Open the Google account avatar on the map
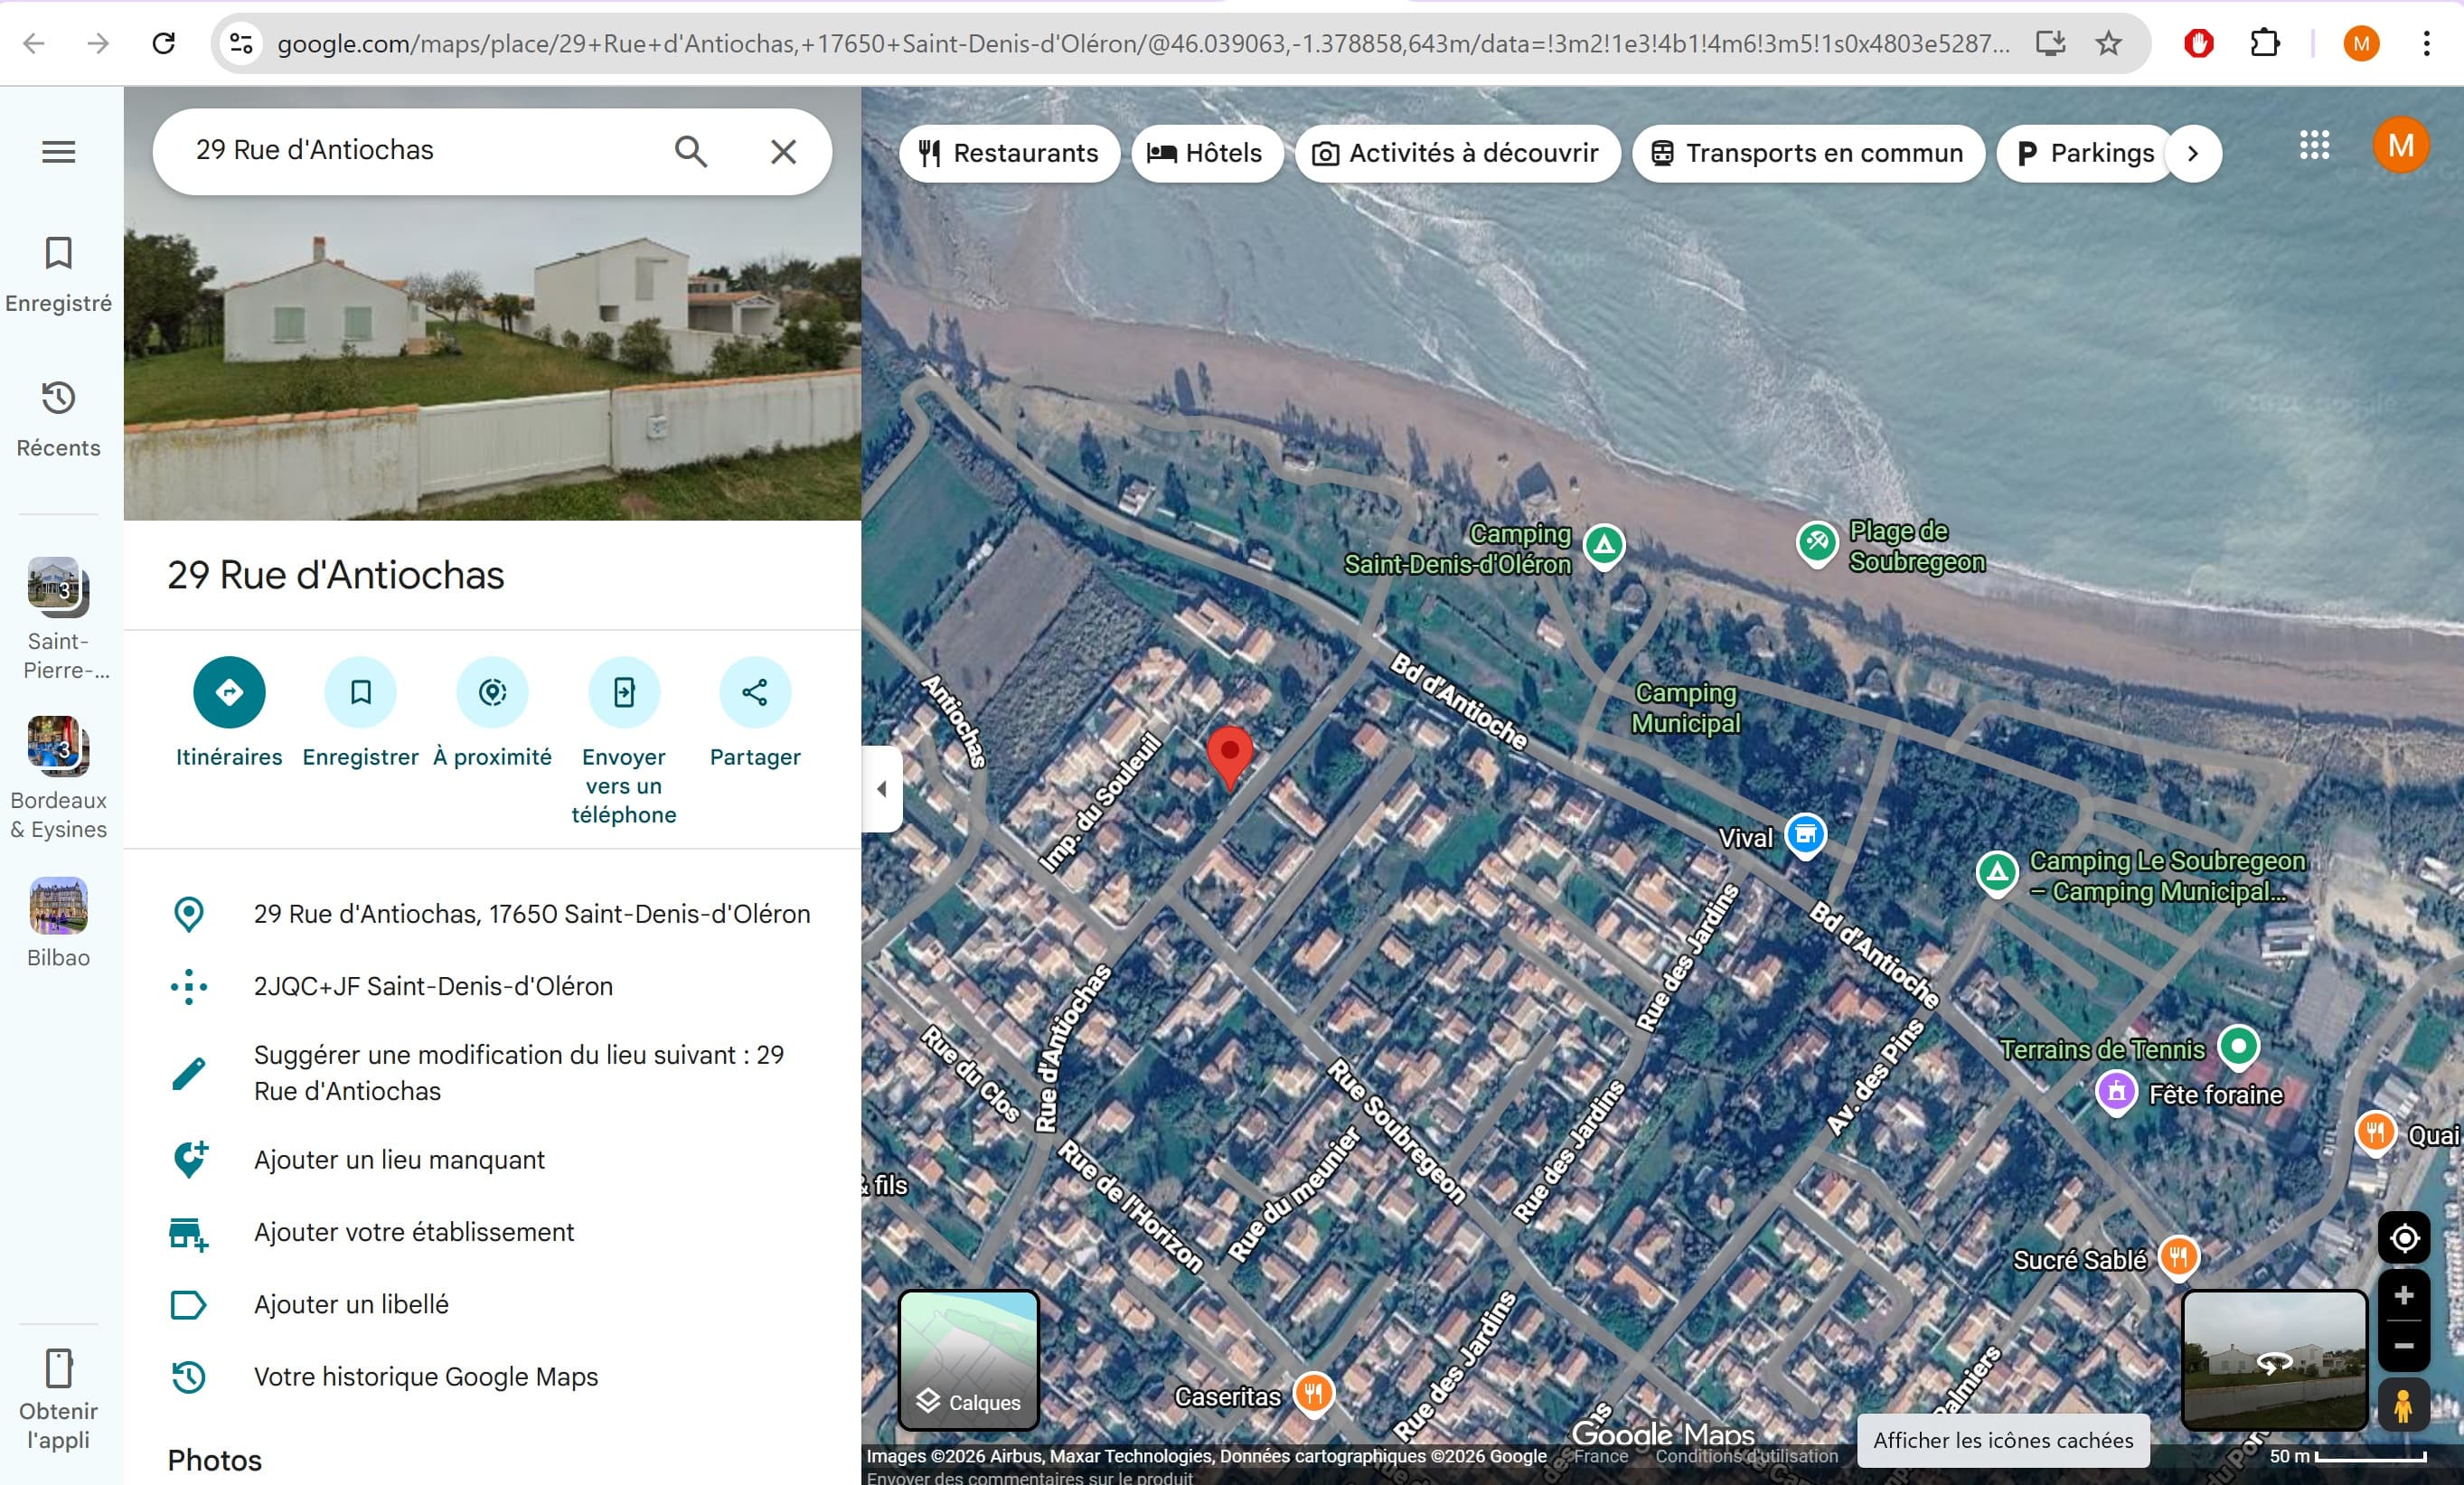Viewport: 2464px width, 1485px height. click(x=2401, y=146)
